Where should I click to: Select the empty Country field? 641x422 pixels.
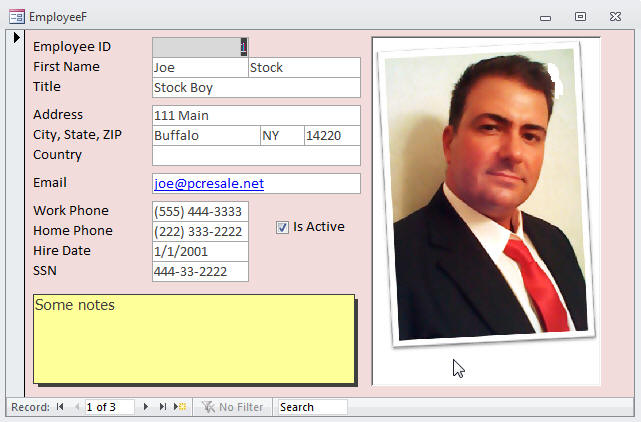coord(255,155)
